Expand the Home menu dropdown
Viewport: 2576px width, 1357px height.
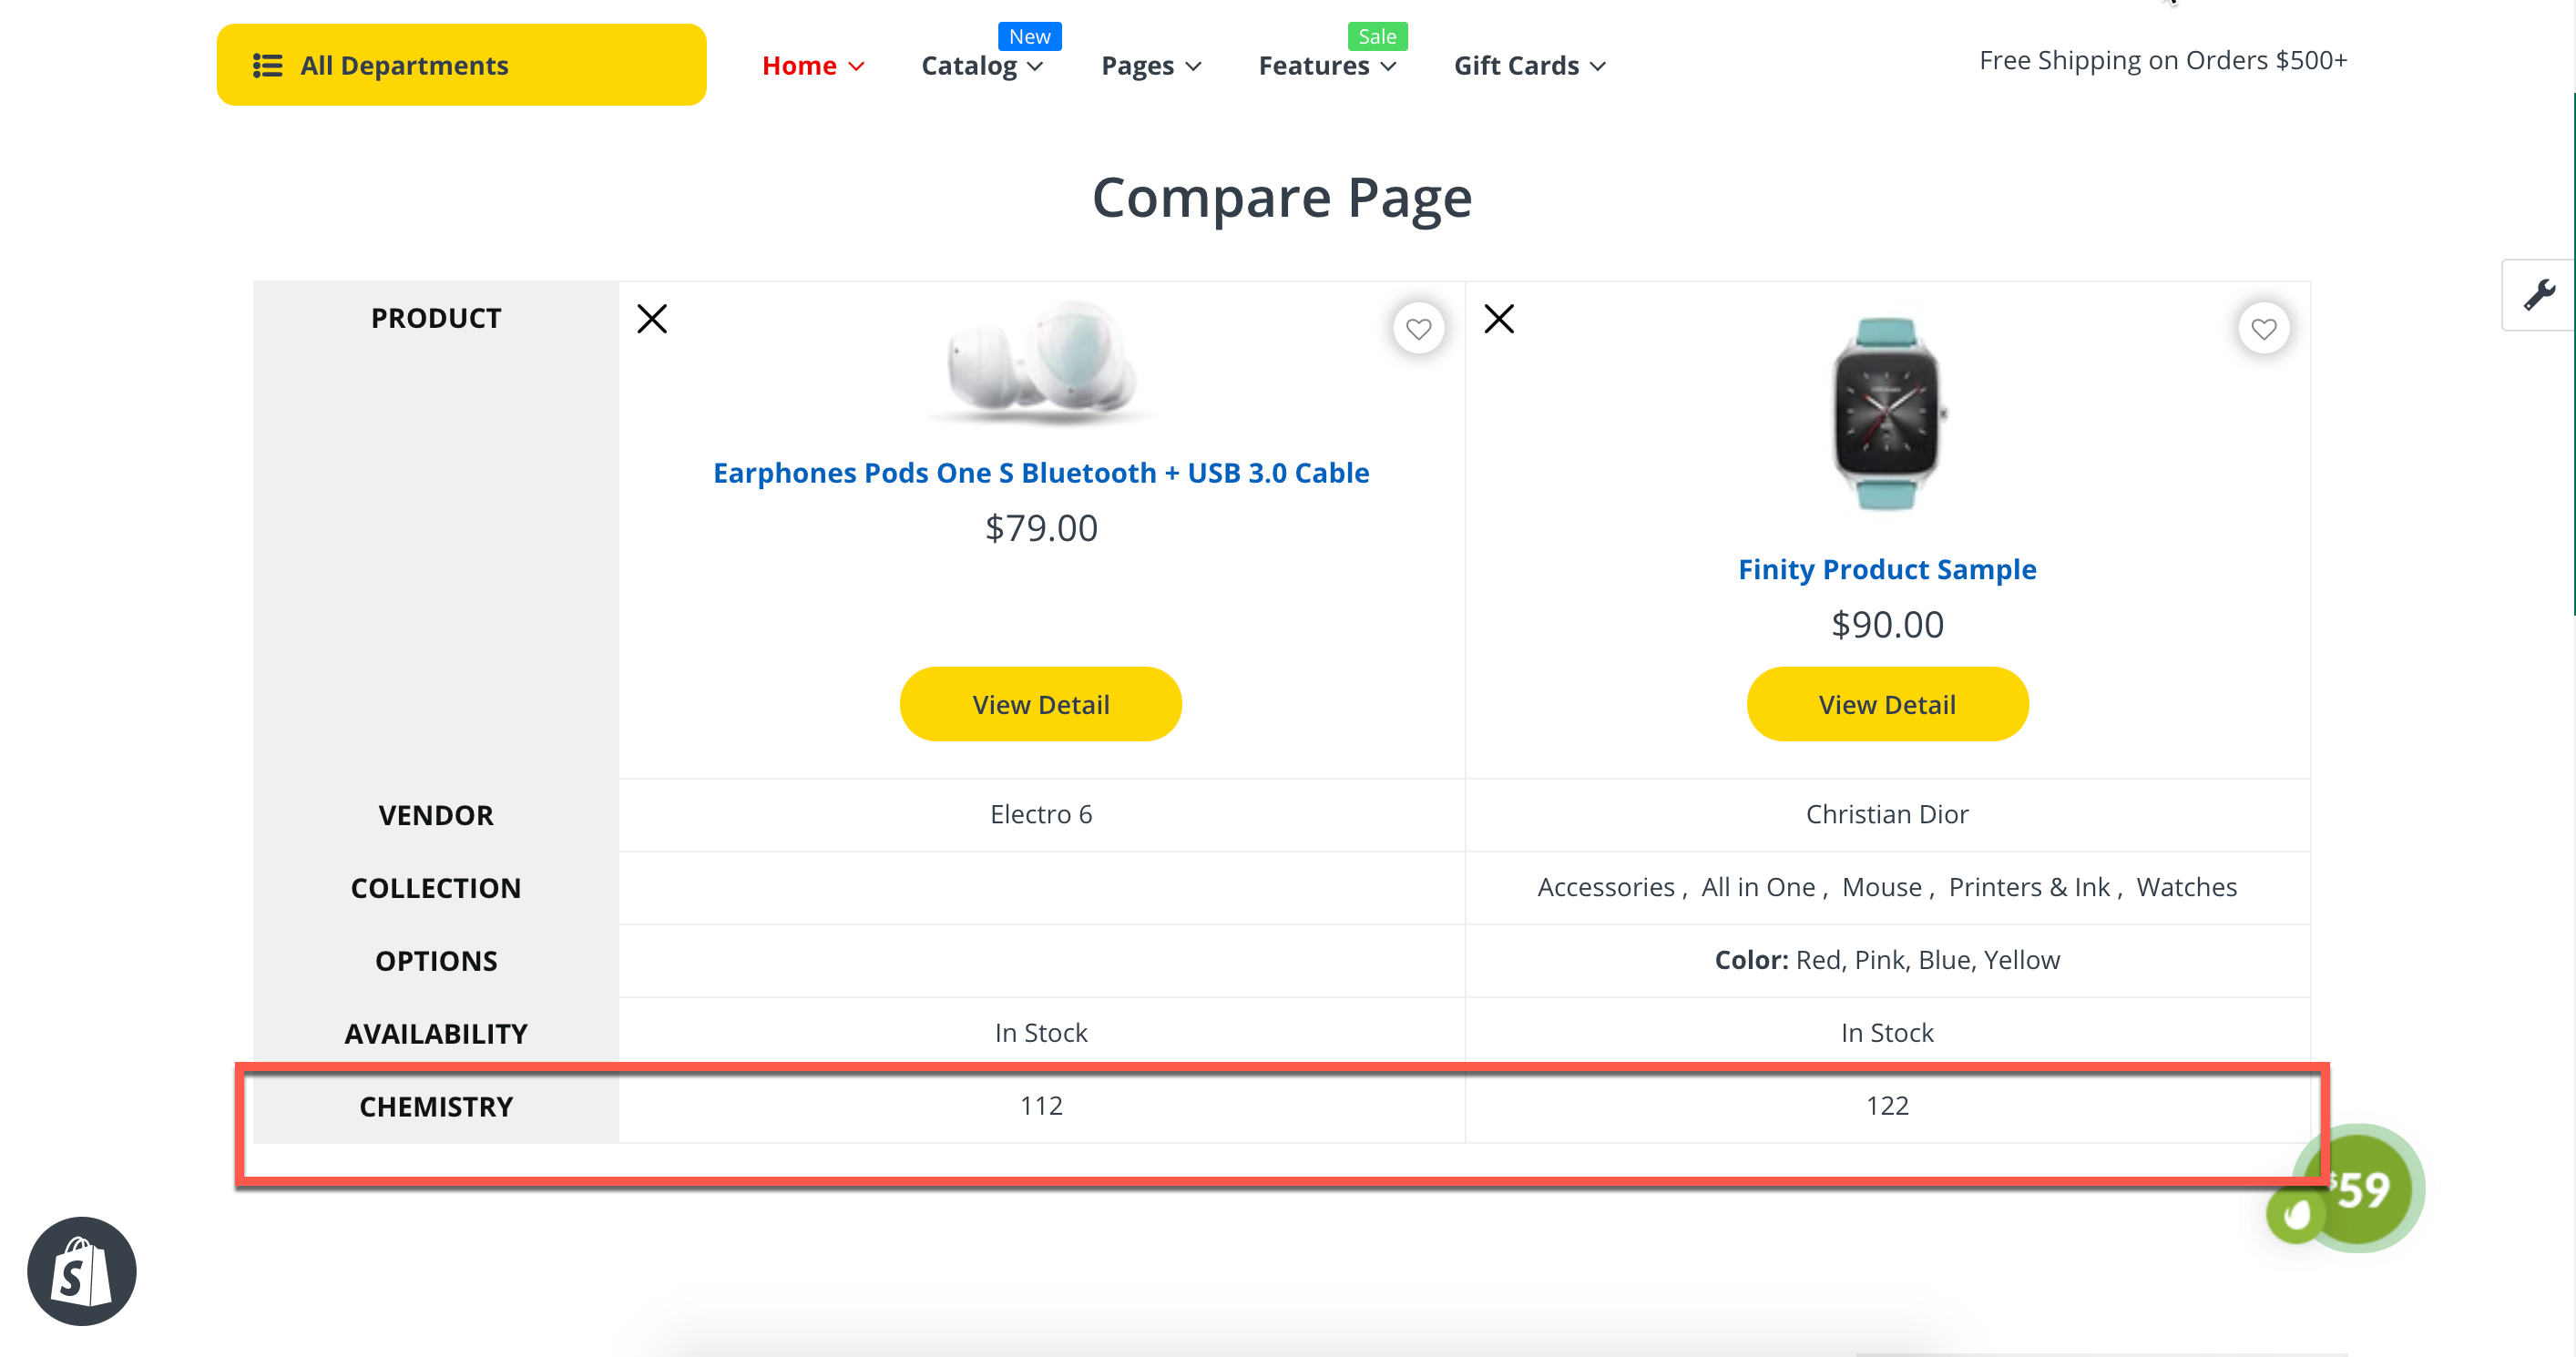tap(813, 66)
